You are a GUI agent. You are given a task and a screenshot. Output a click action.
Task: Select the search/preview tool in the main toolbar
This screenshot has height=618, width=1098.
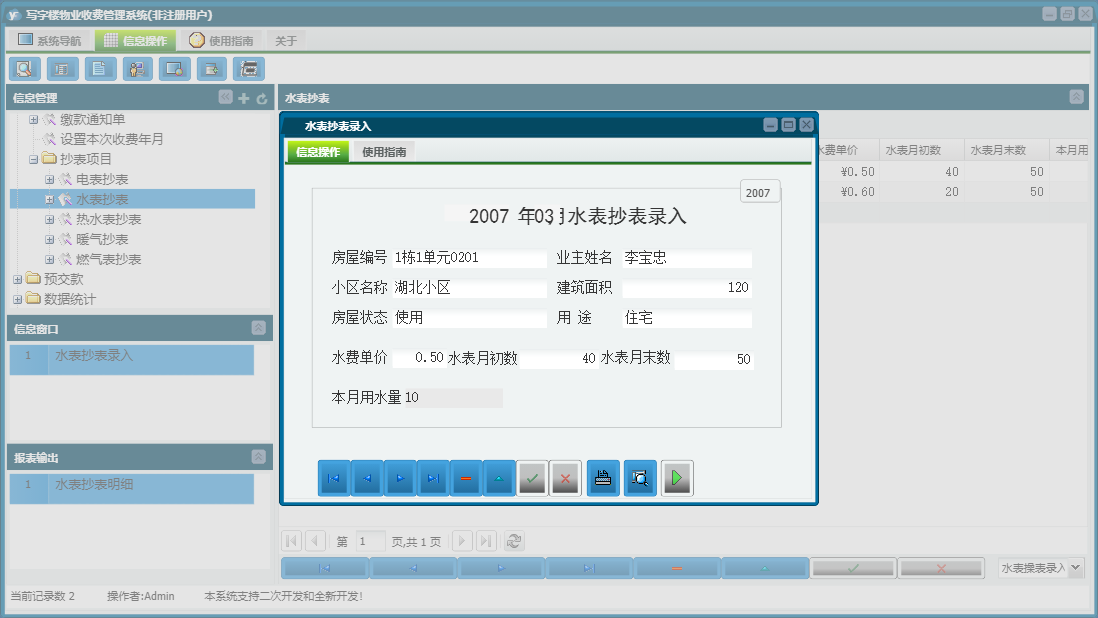point(24,69)
